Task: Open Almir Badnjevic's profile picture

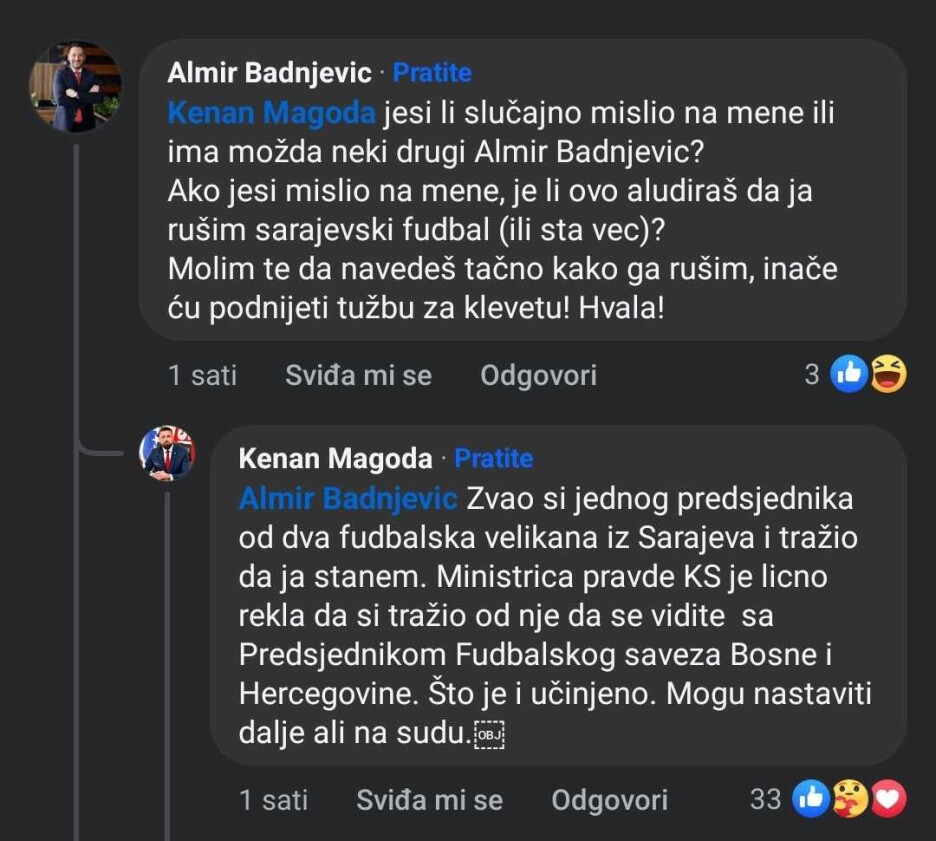Action: [x=75, y=88]
